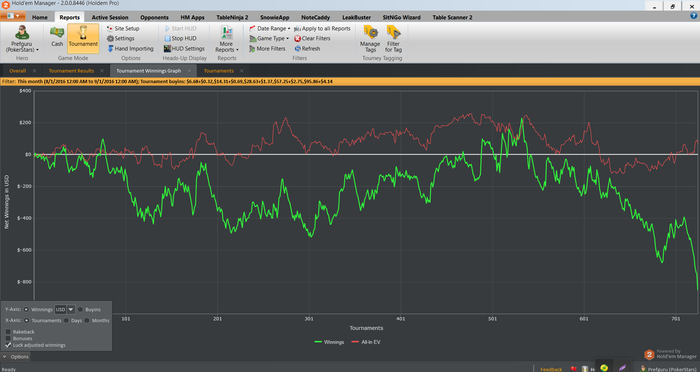Close the Overall report tab

click(x=34, y=71)
